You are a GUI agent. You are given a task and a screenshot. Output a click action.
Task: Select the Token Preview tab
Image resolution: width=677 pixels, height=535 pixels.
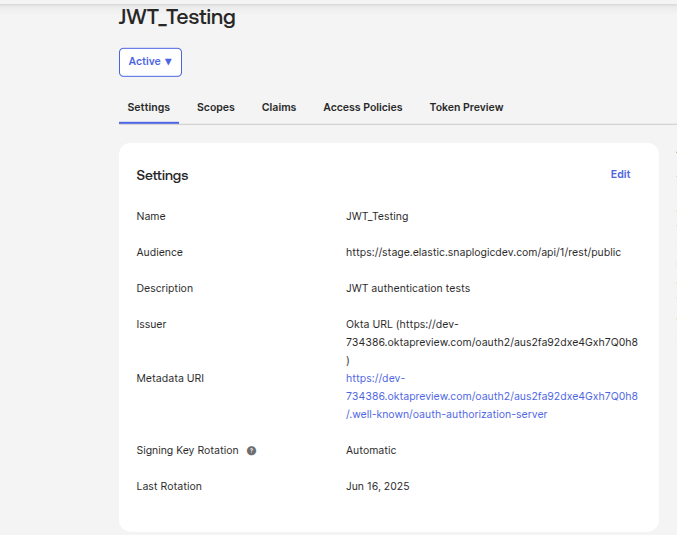[x=466, y=107]
